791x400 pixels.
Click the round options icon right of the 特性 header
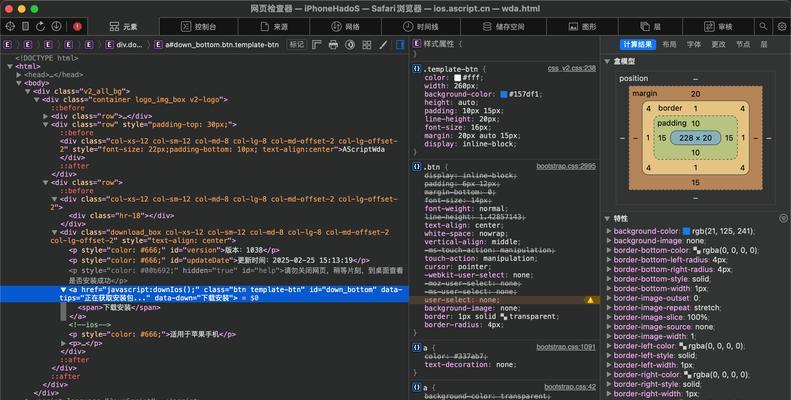click(x=783, y=218)
